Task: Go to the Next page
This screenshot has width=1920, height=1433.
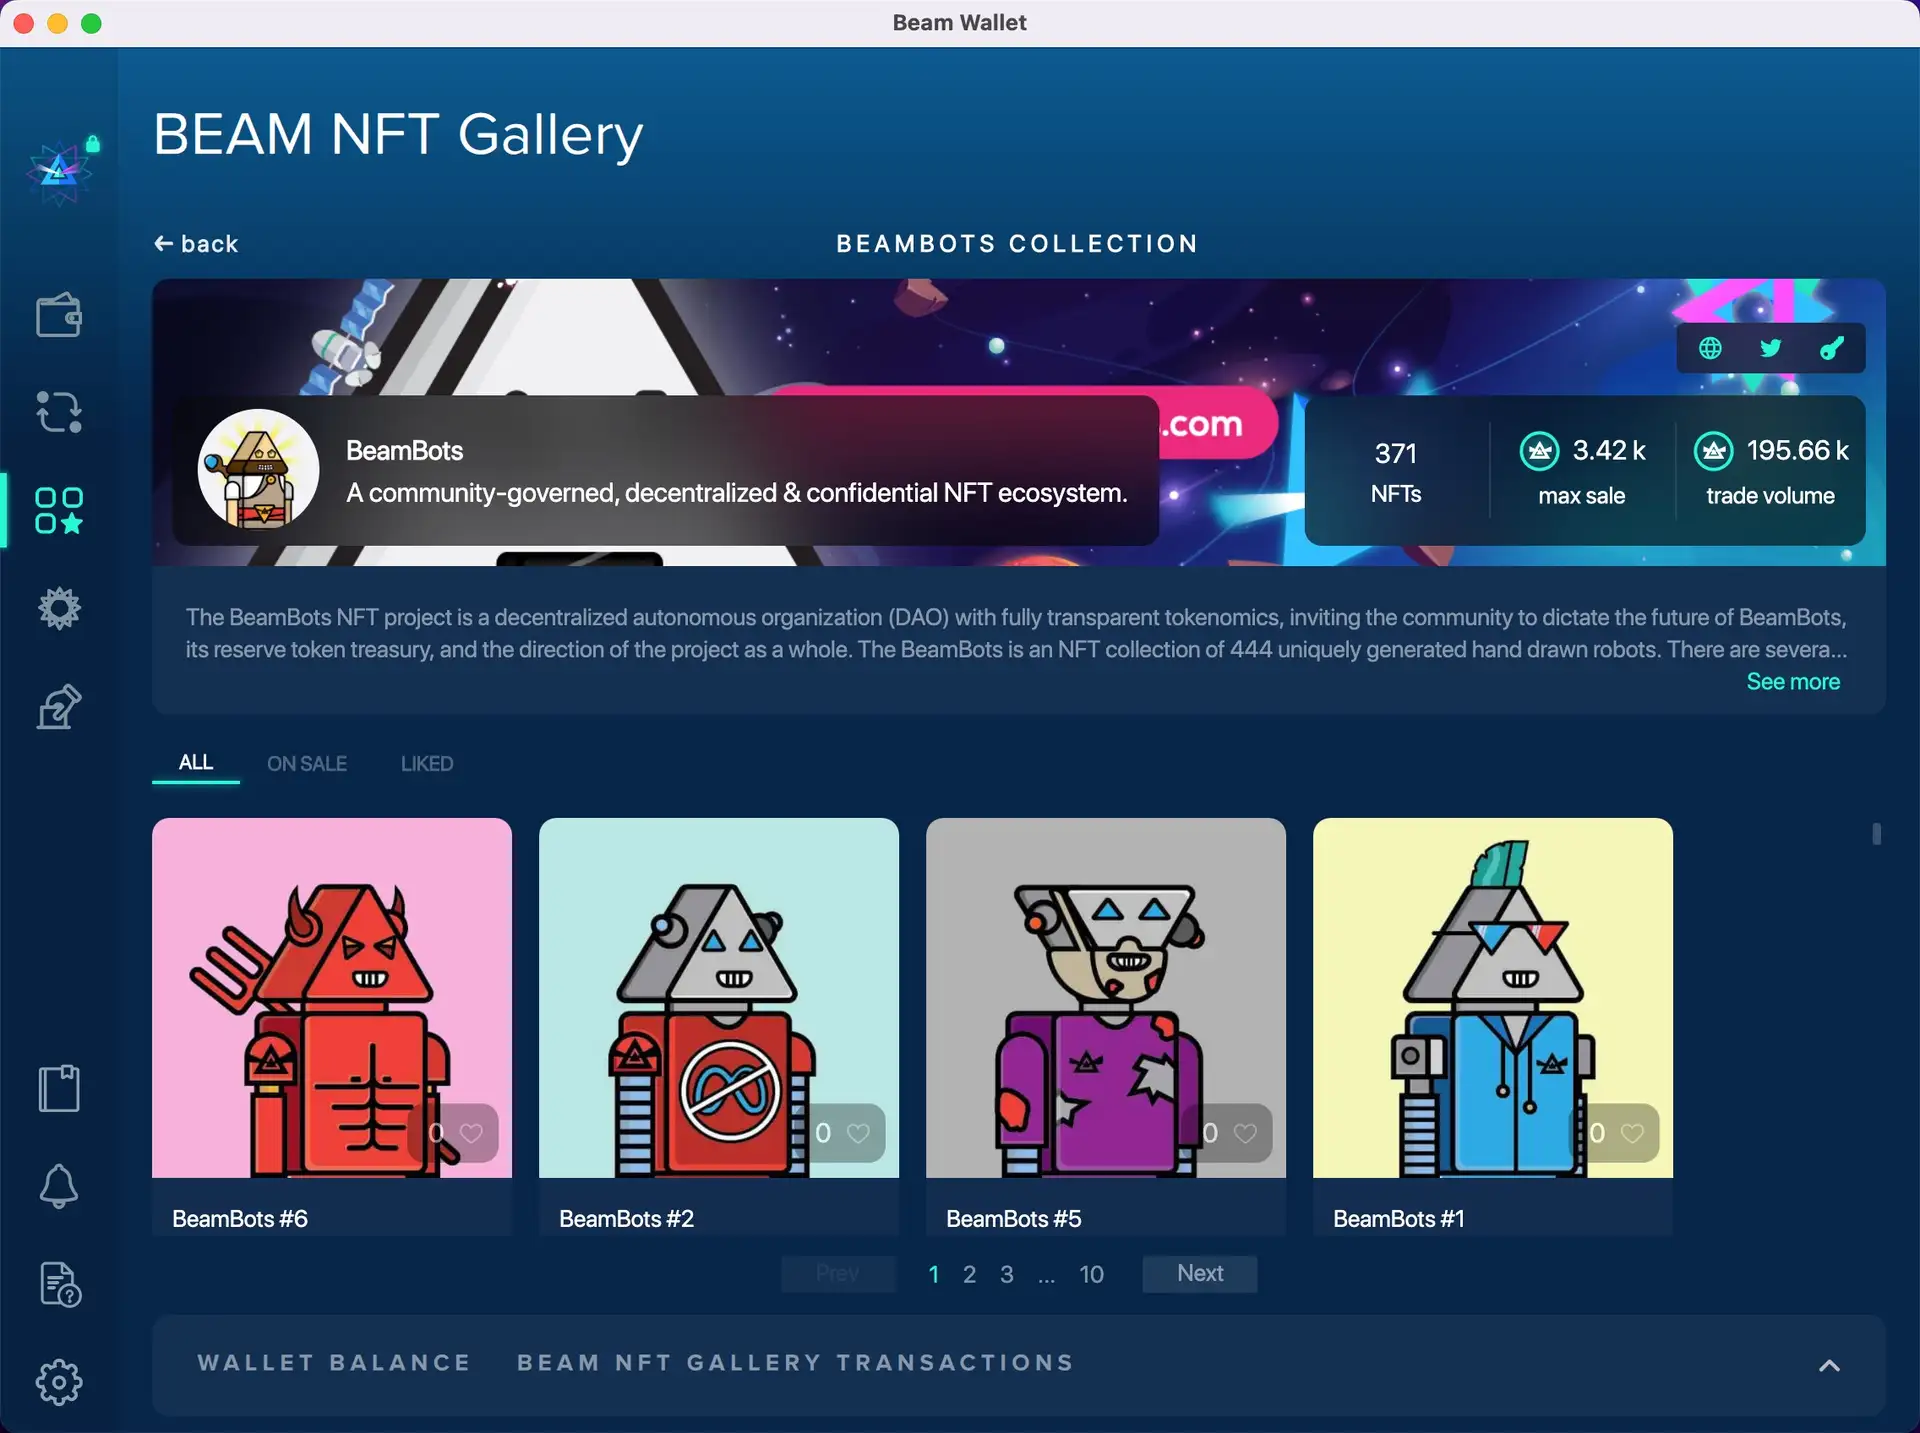Action: [1199, 1274]
